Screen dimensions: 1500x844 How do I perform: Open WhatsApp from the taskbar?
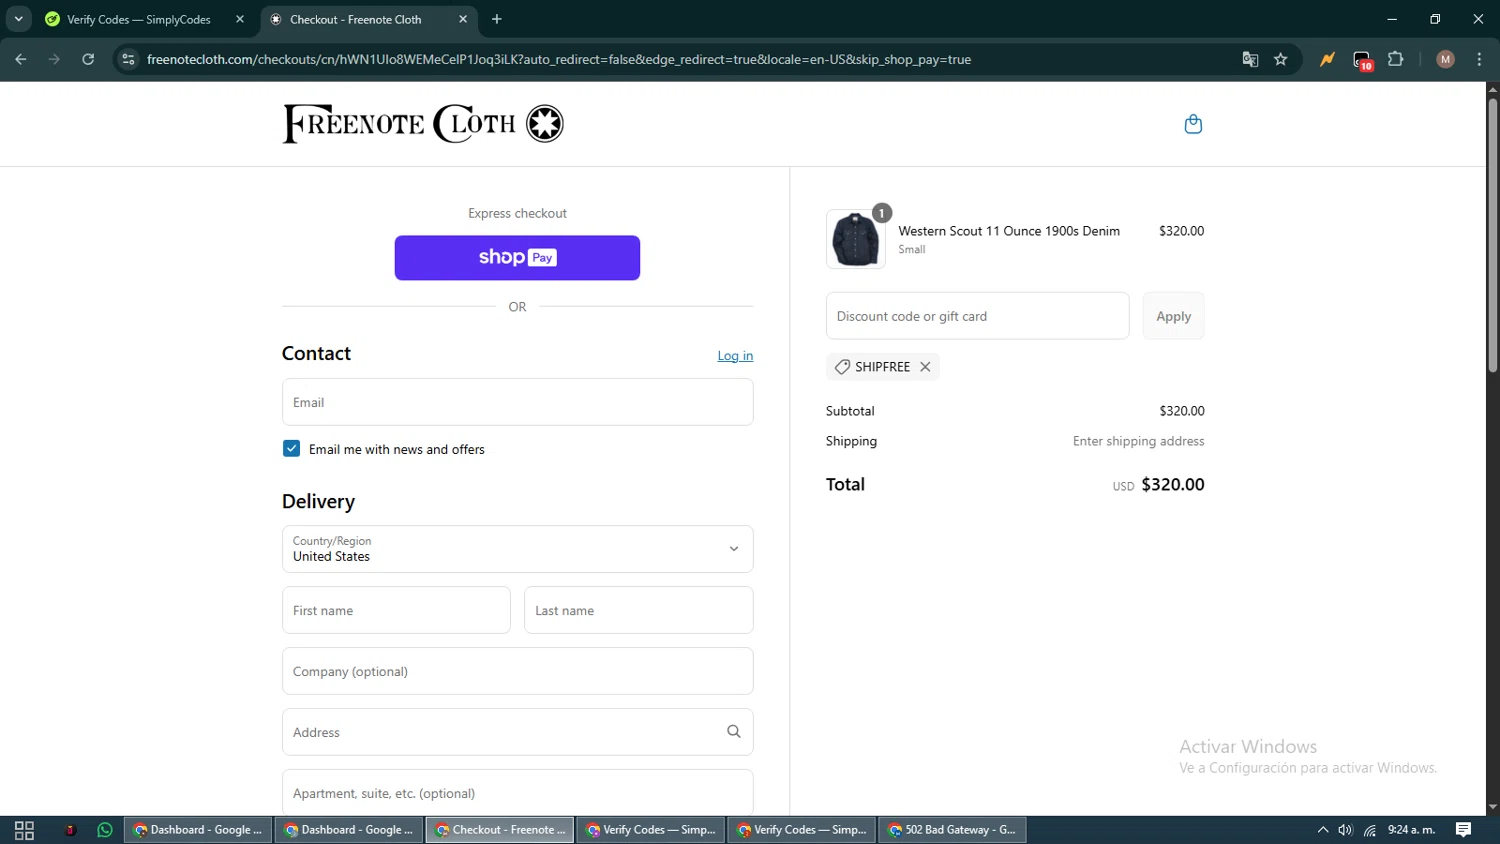105,830
